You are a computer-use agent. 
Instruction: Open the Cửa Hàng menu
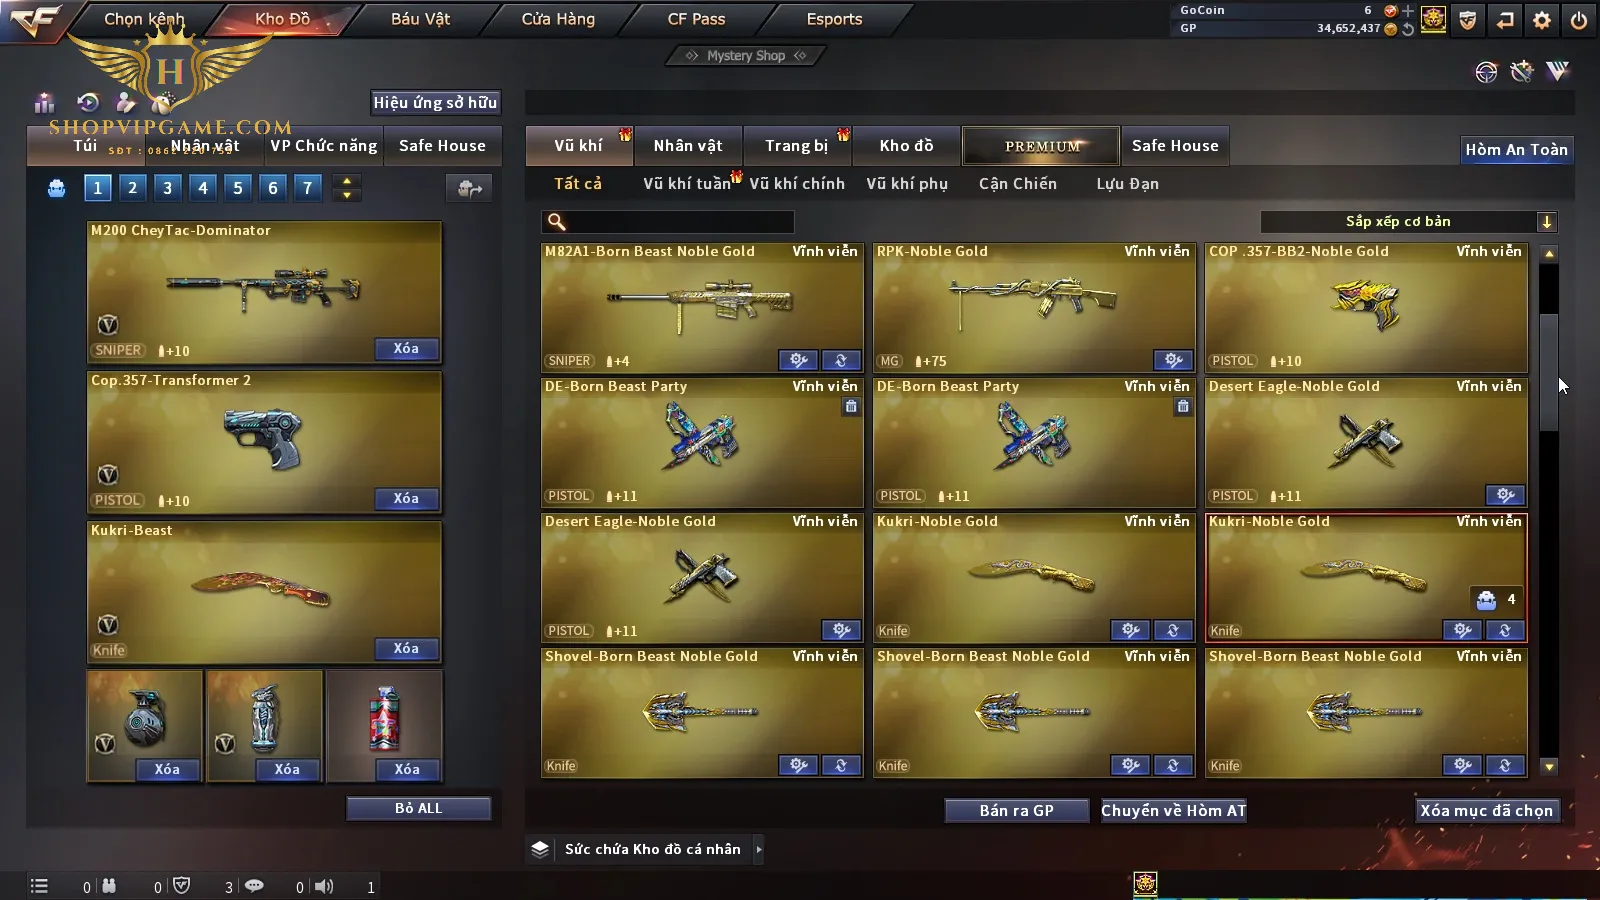(558, 19)
